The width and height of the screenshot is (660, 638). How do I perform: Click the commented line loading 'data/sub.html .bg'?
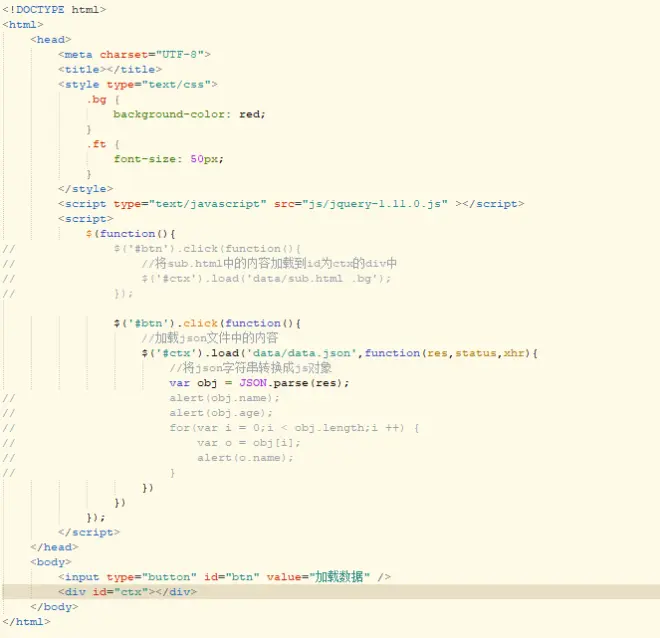(266, 279)
